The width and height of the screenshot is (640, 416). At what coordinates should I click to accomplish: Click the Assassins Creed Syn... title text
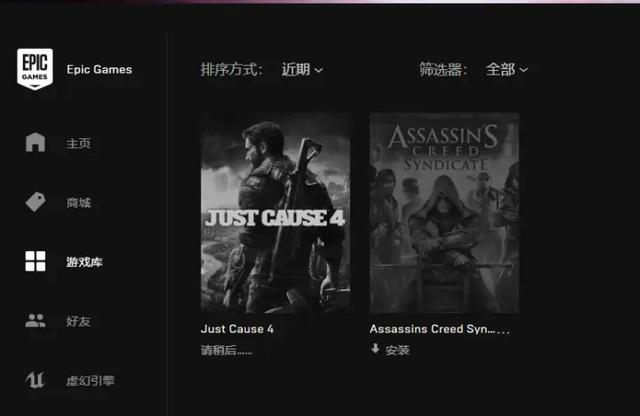440,329
